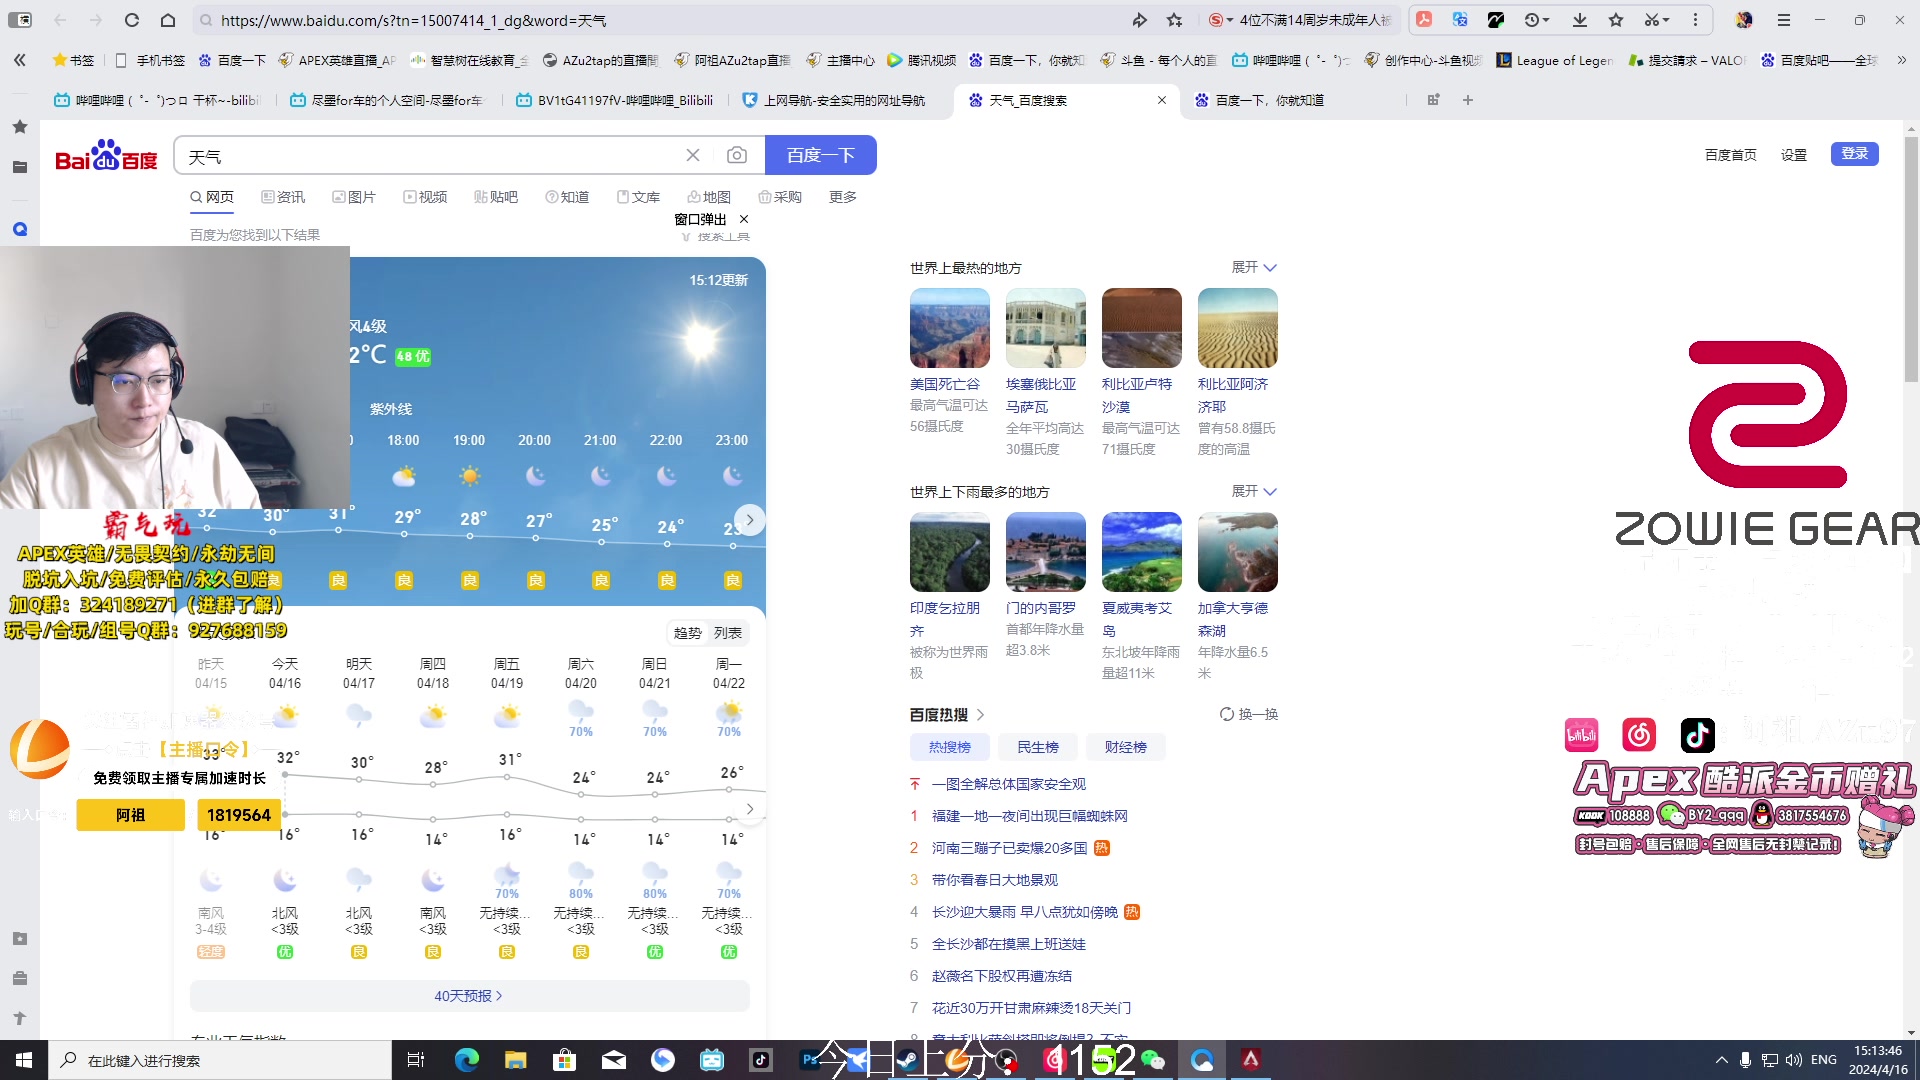Open the 40天预报 link

468,996
